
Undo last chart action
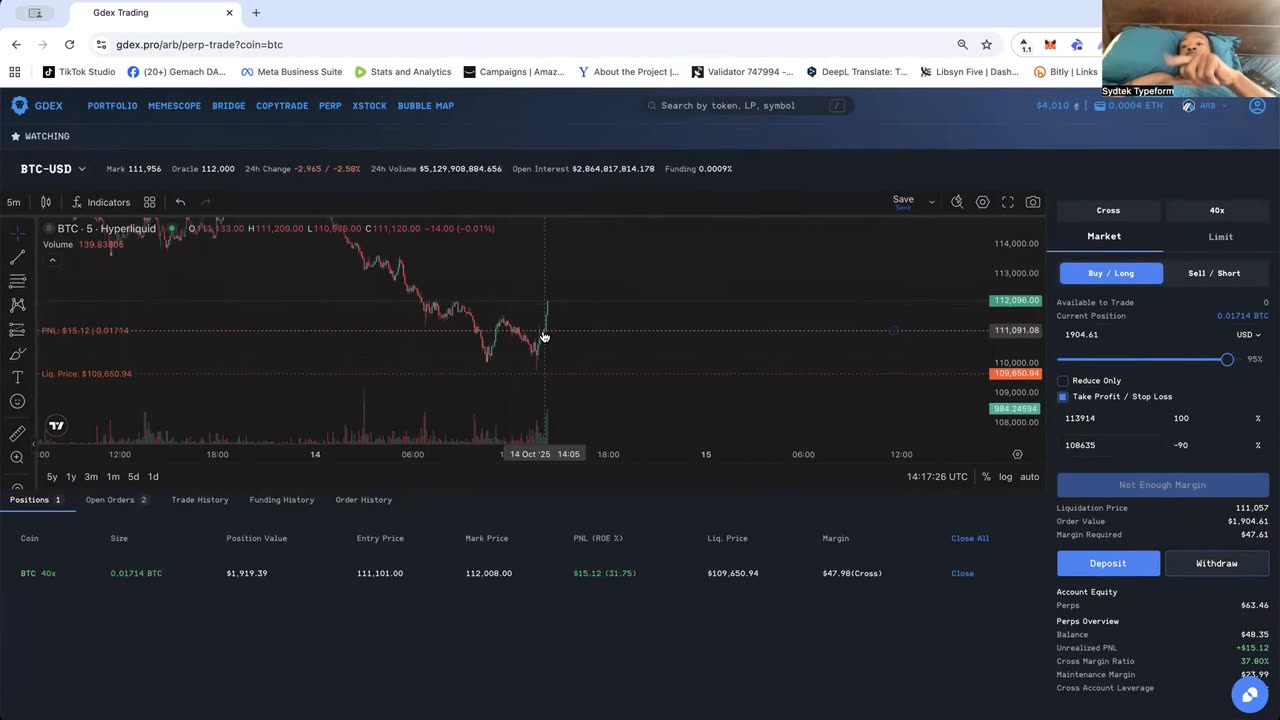[180, 202]
